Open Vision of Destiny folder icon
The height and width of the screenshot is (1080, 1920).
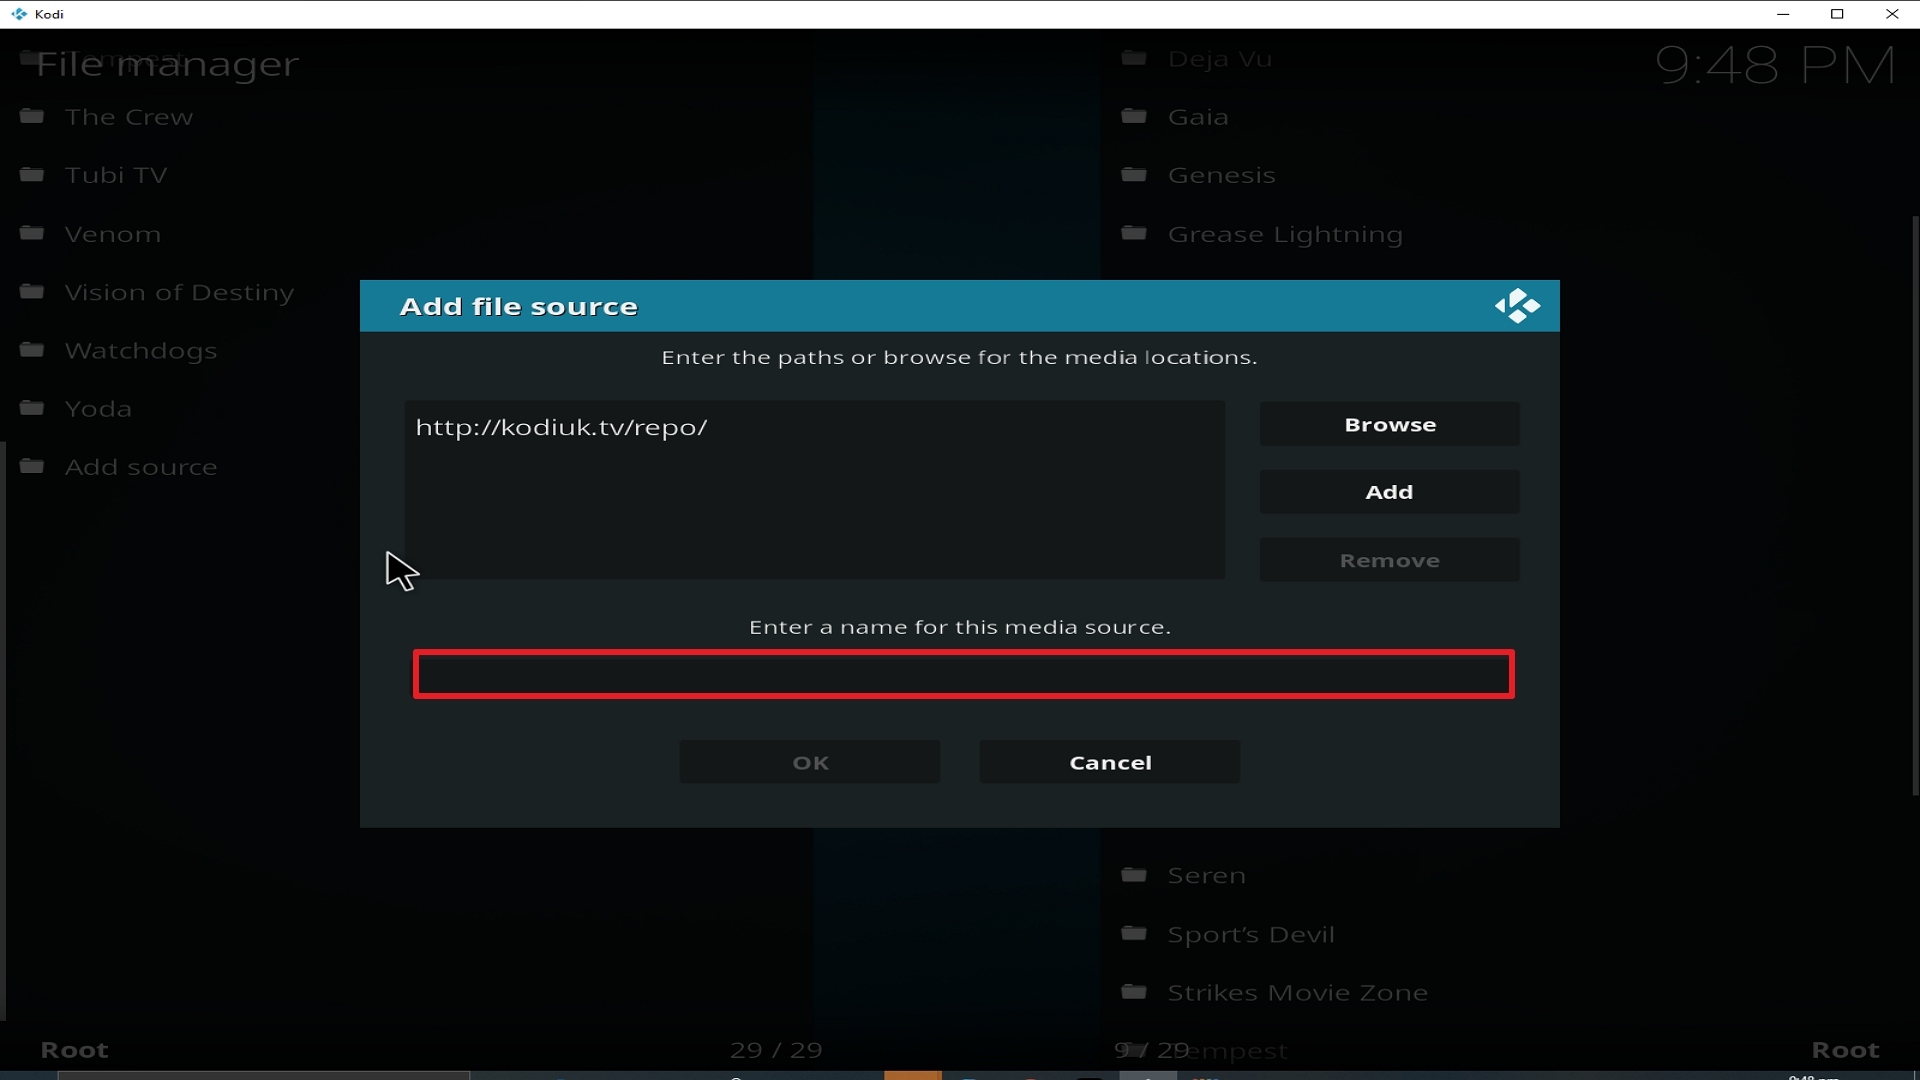[32, 291]
